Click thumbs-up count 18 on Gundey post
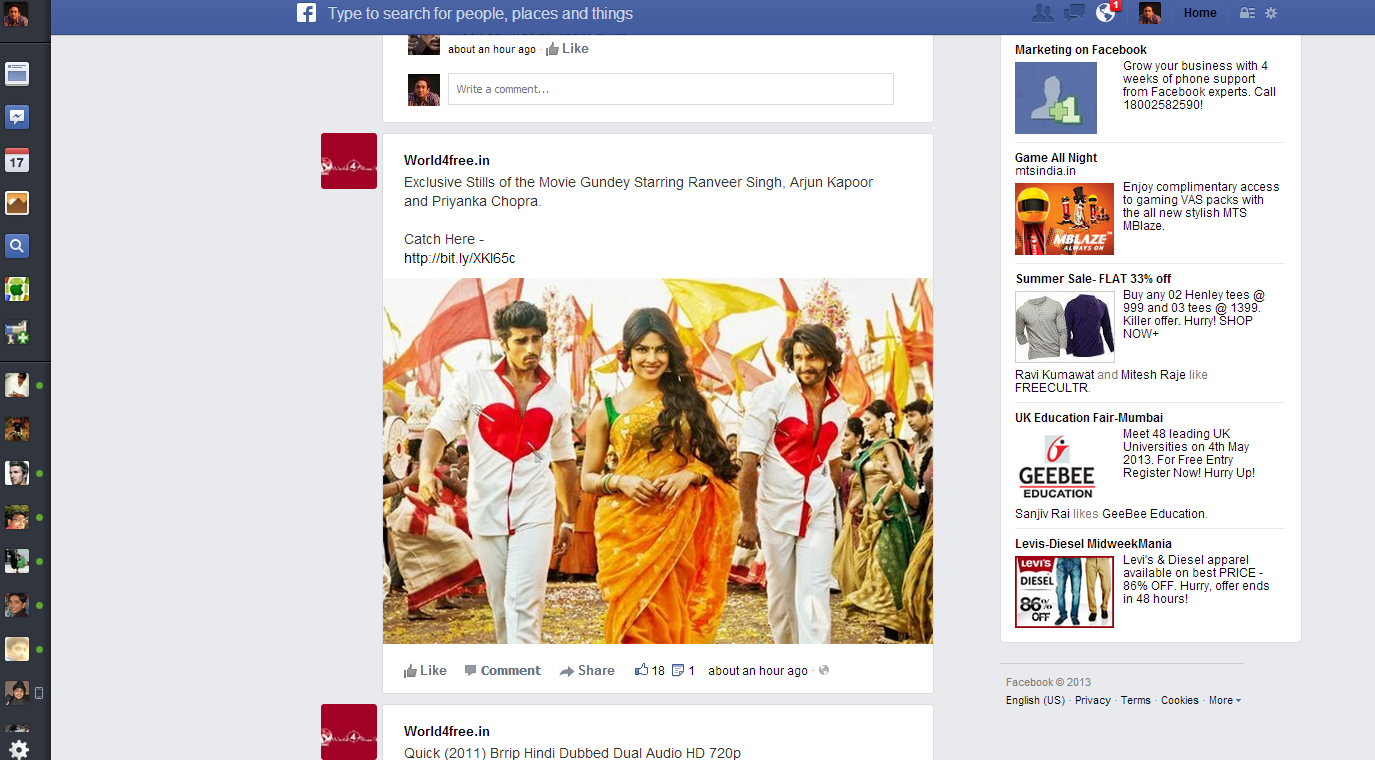This screenshot has height=760, width=1375. click(650, 671)
